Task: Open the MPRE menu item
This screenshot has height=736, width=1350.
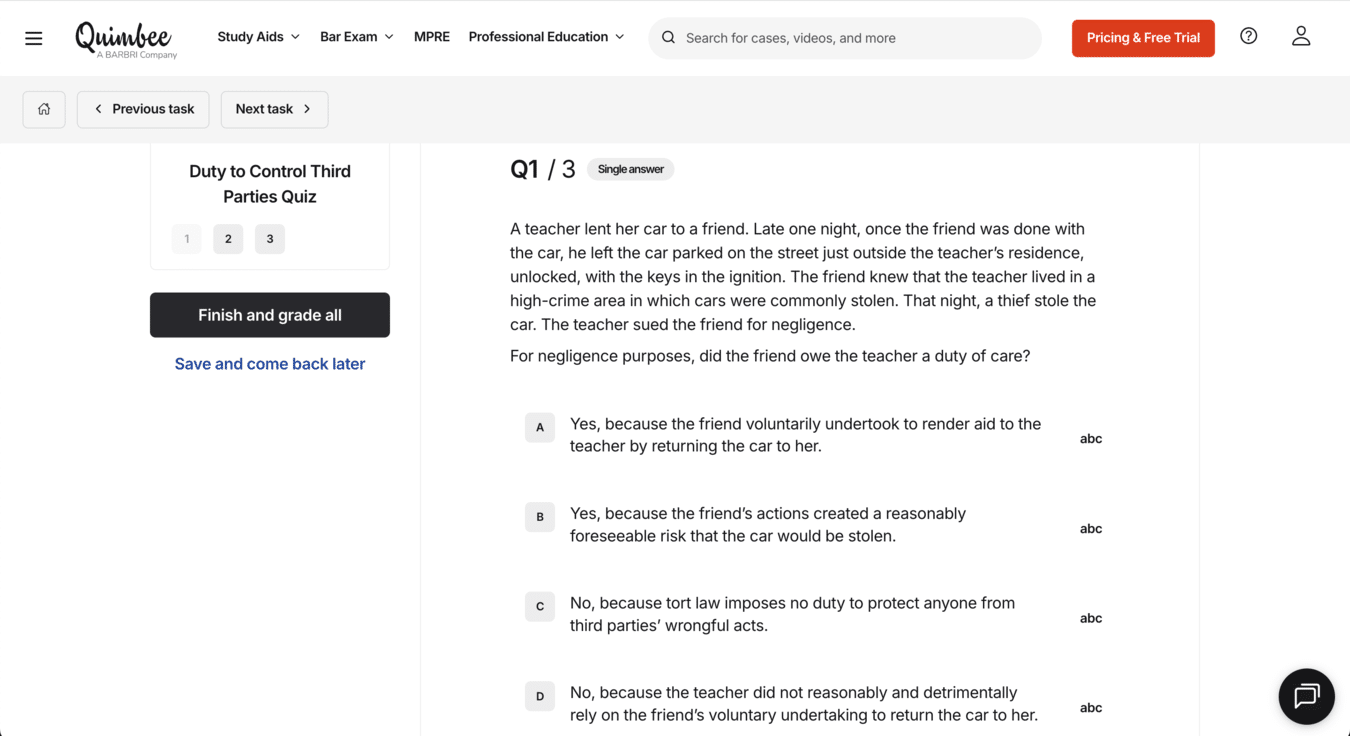Action: (432, 36)
